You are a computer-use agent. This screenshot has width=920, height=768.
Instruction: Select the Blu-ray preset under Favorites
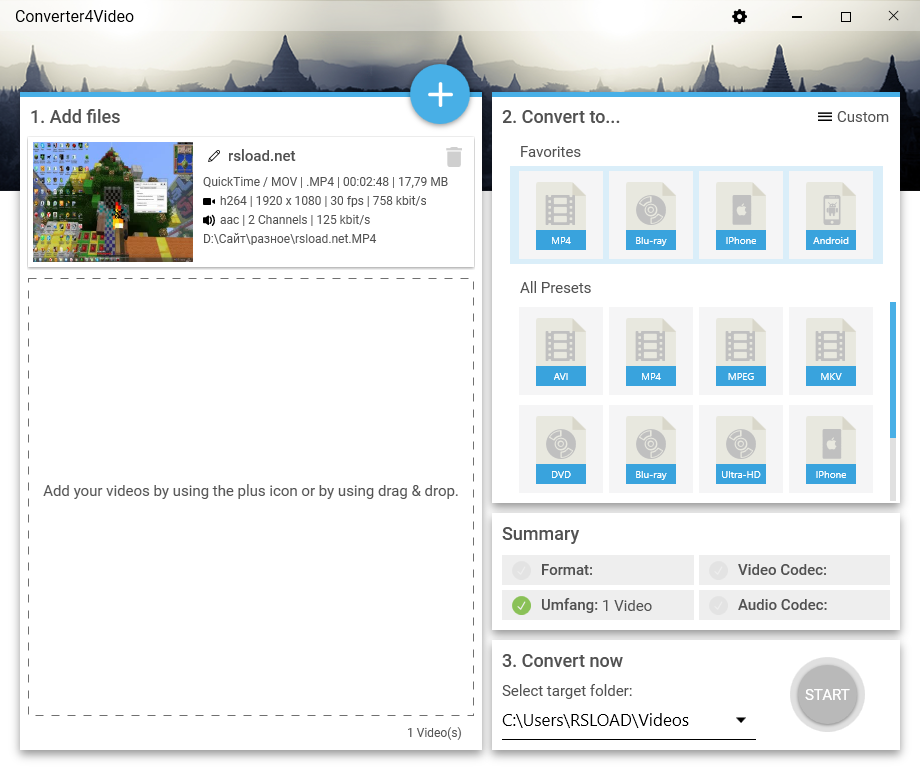click(650, 214)
